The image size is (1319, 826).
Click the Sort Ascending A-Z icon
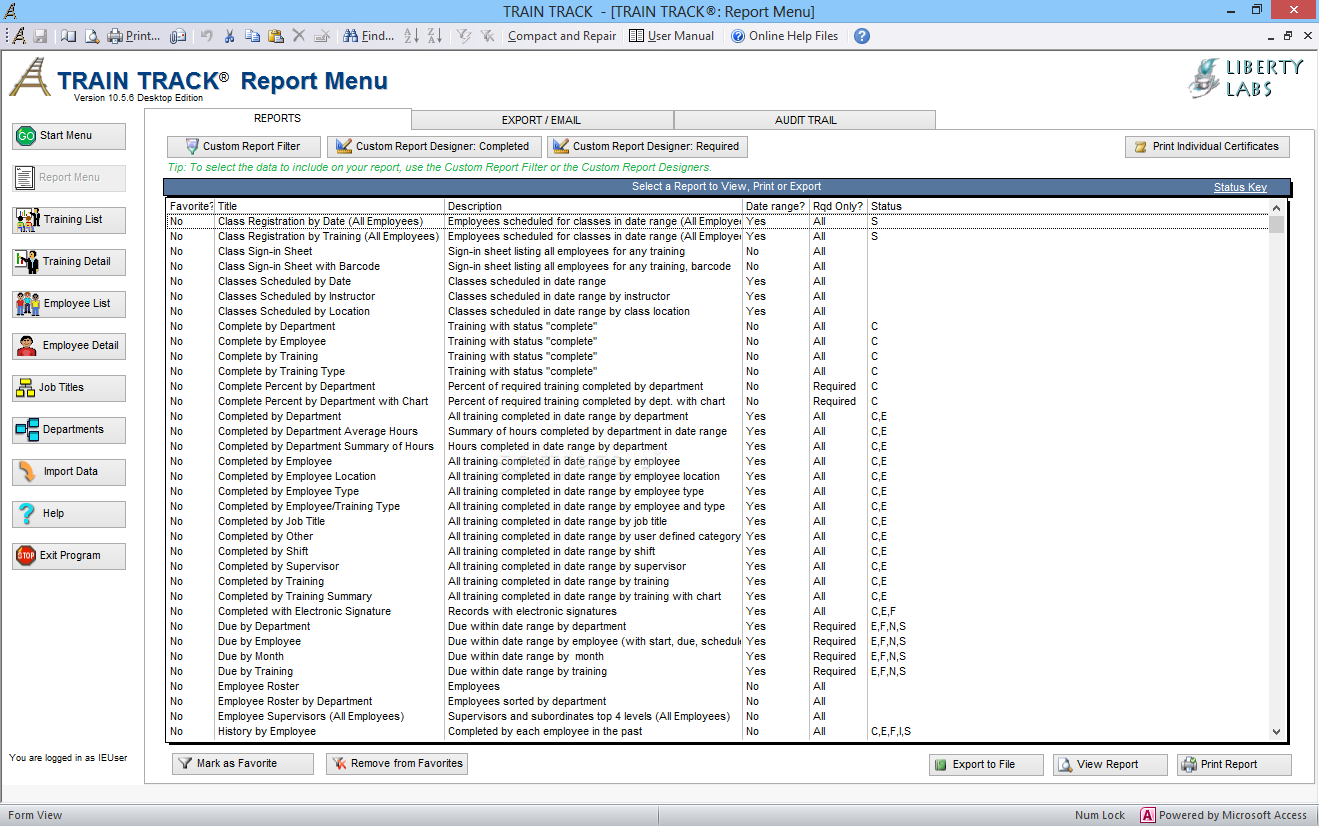coord(412,36)
